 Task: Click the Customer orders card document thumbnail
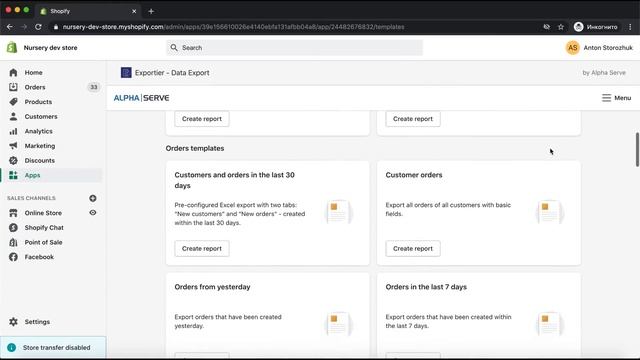549,212
